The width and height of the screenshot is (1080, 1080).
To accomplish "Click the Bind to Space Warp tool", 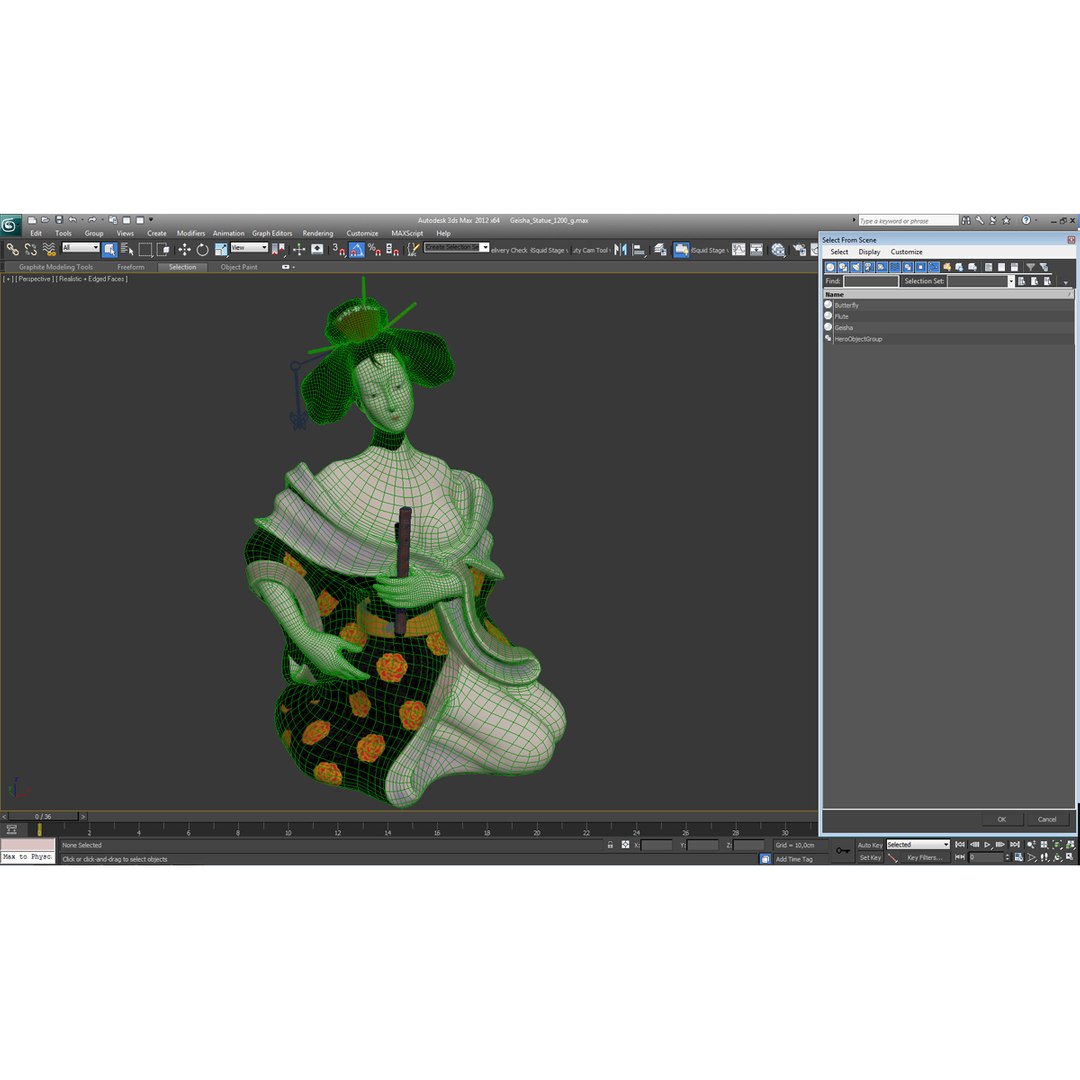I will pos(49,249).
